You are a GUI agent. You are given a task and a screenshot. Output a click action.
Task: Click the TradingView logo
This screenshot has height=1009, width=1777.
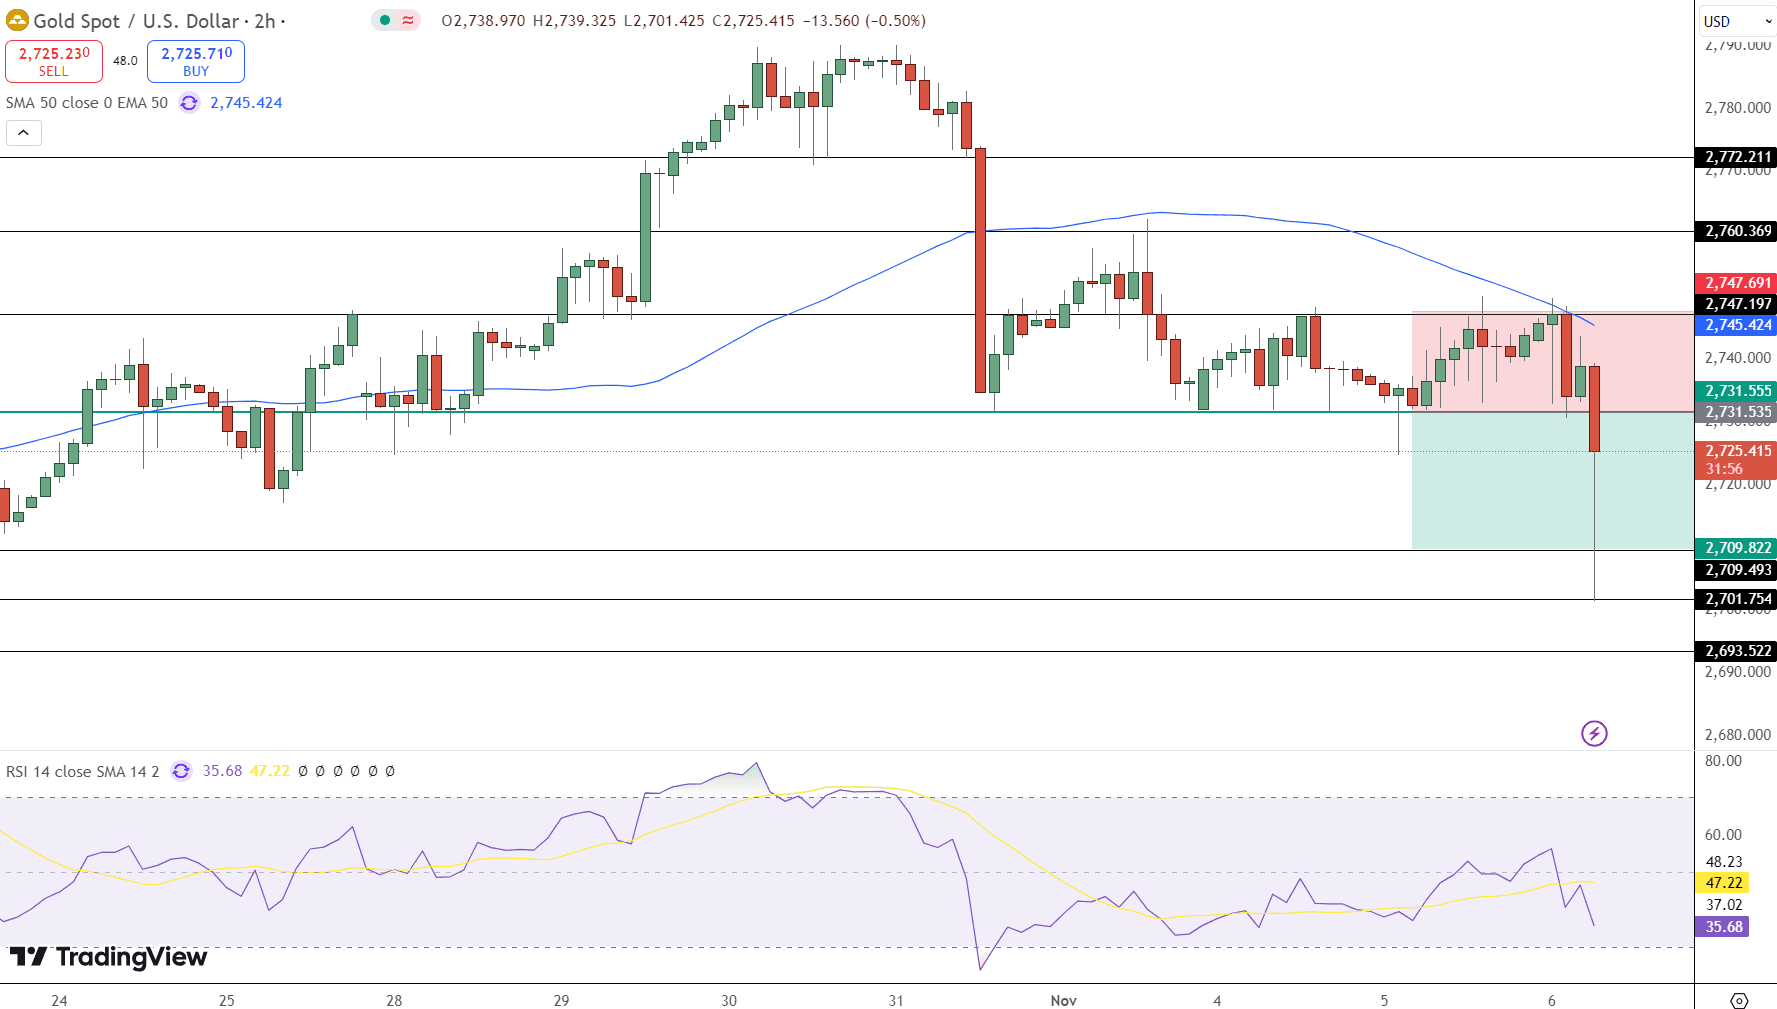pos(108,957)
